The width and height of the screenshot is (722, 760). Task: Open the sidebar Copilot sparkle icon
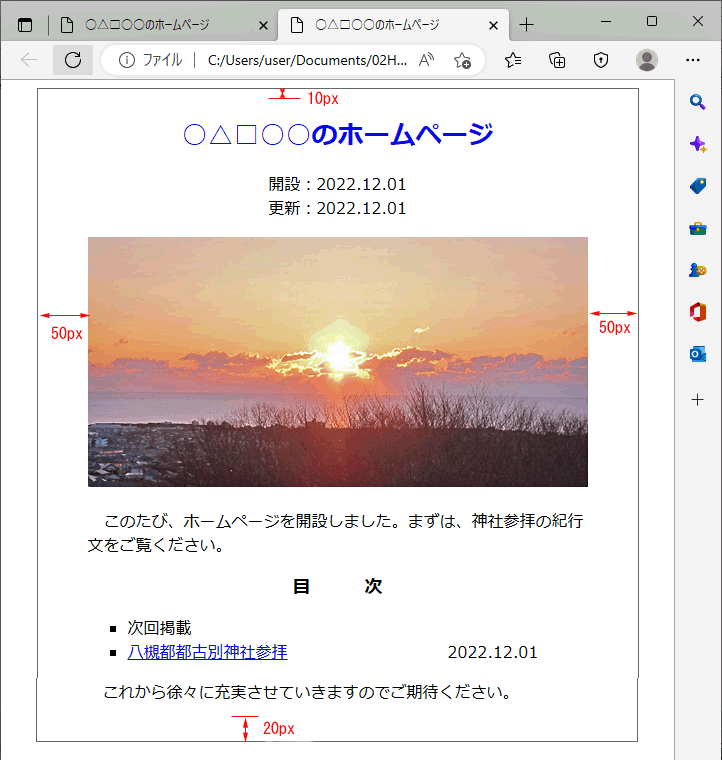697,144
